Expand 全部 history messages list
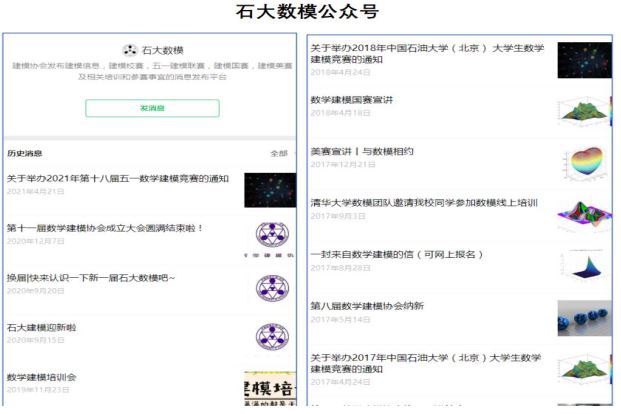This screenshot has width=621, height=414. tap(279, 154)
